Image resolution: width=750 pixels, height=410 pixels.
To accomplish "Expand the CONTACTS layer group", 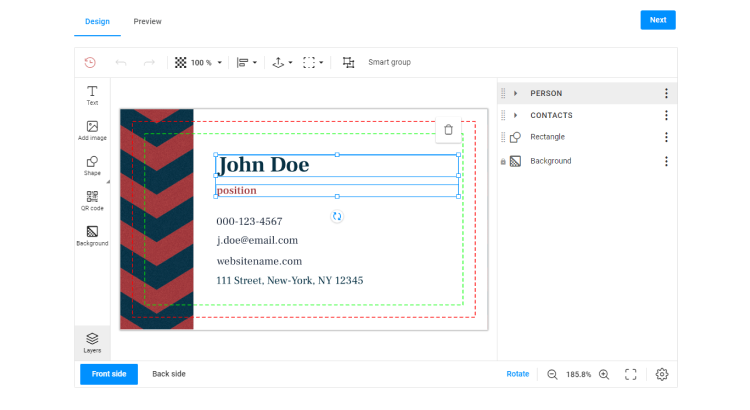I will click(x=516, y=115).
